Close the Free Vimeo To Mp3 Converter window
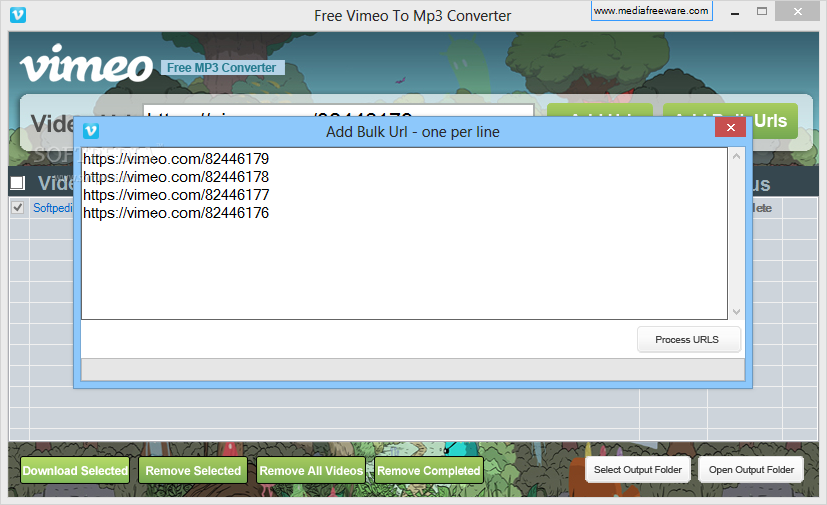Viewport: 827px width, 505px height. pos(797,11)
